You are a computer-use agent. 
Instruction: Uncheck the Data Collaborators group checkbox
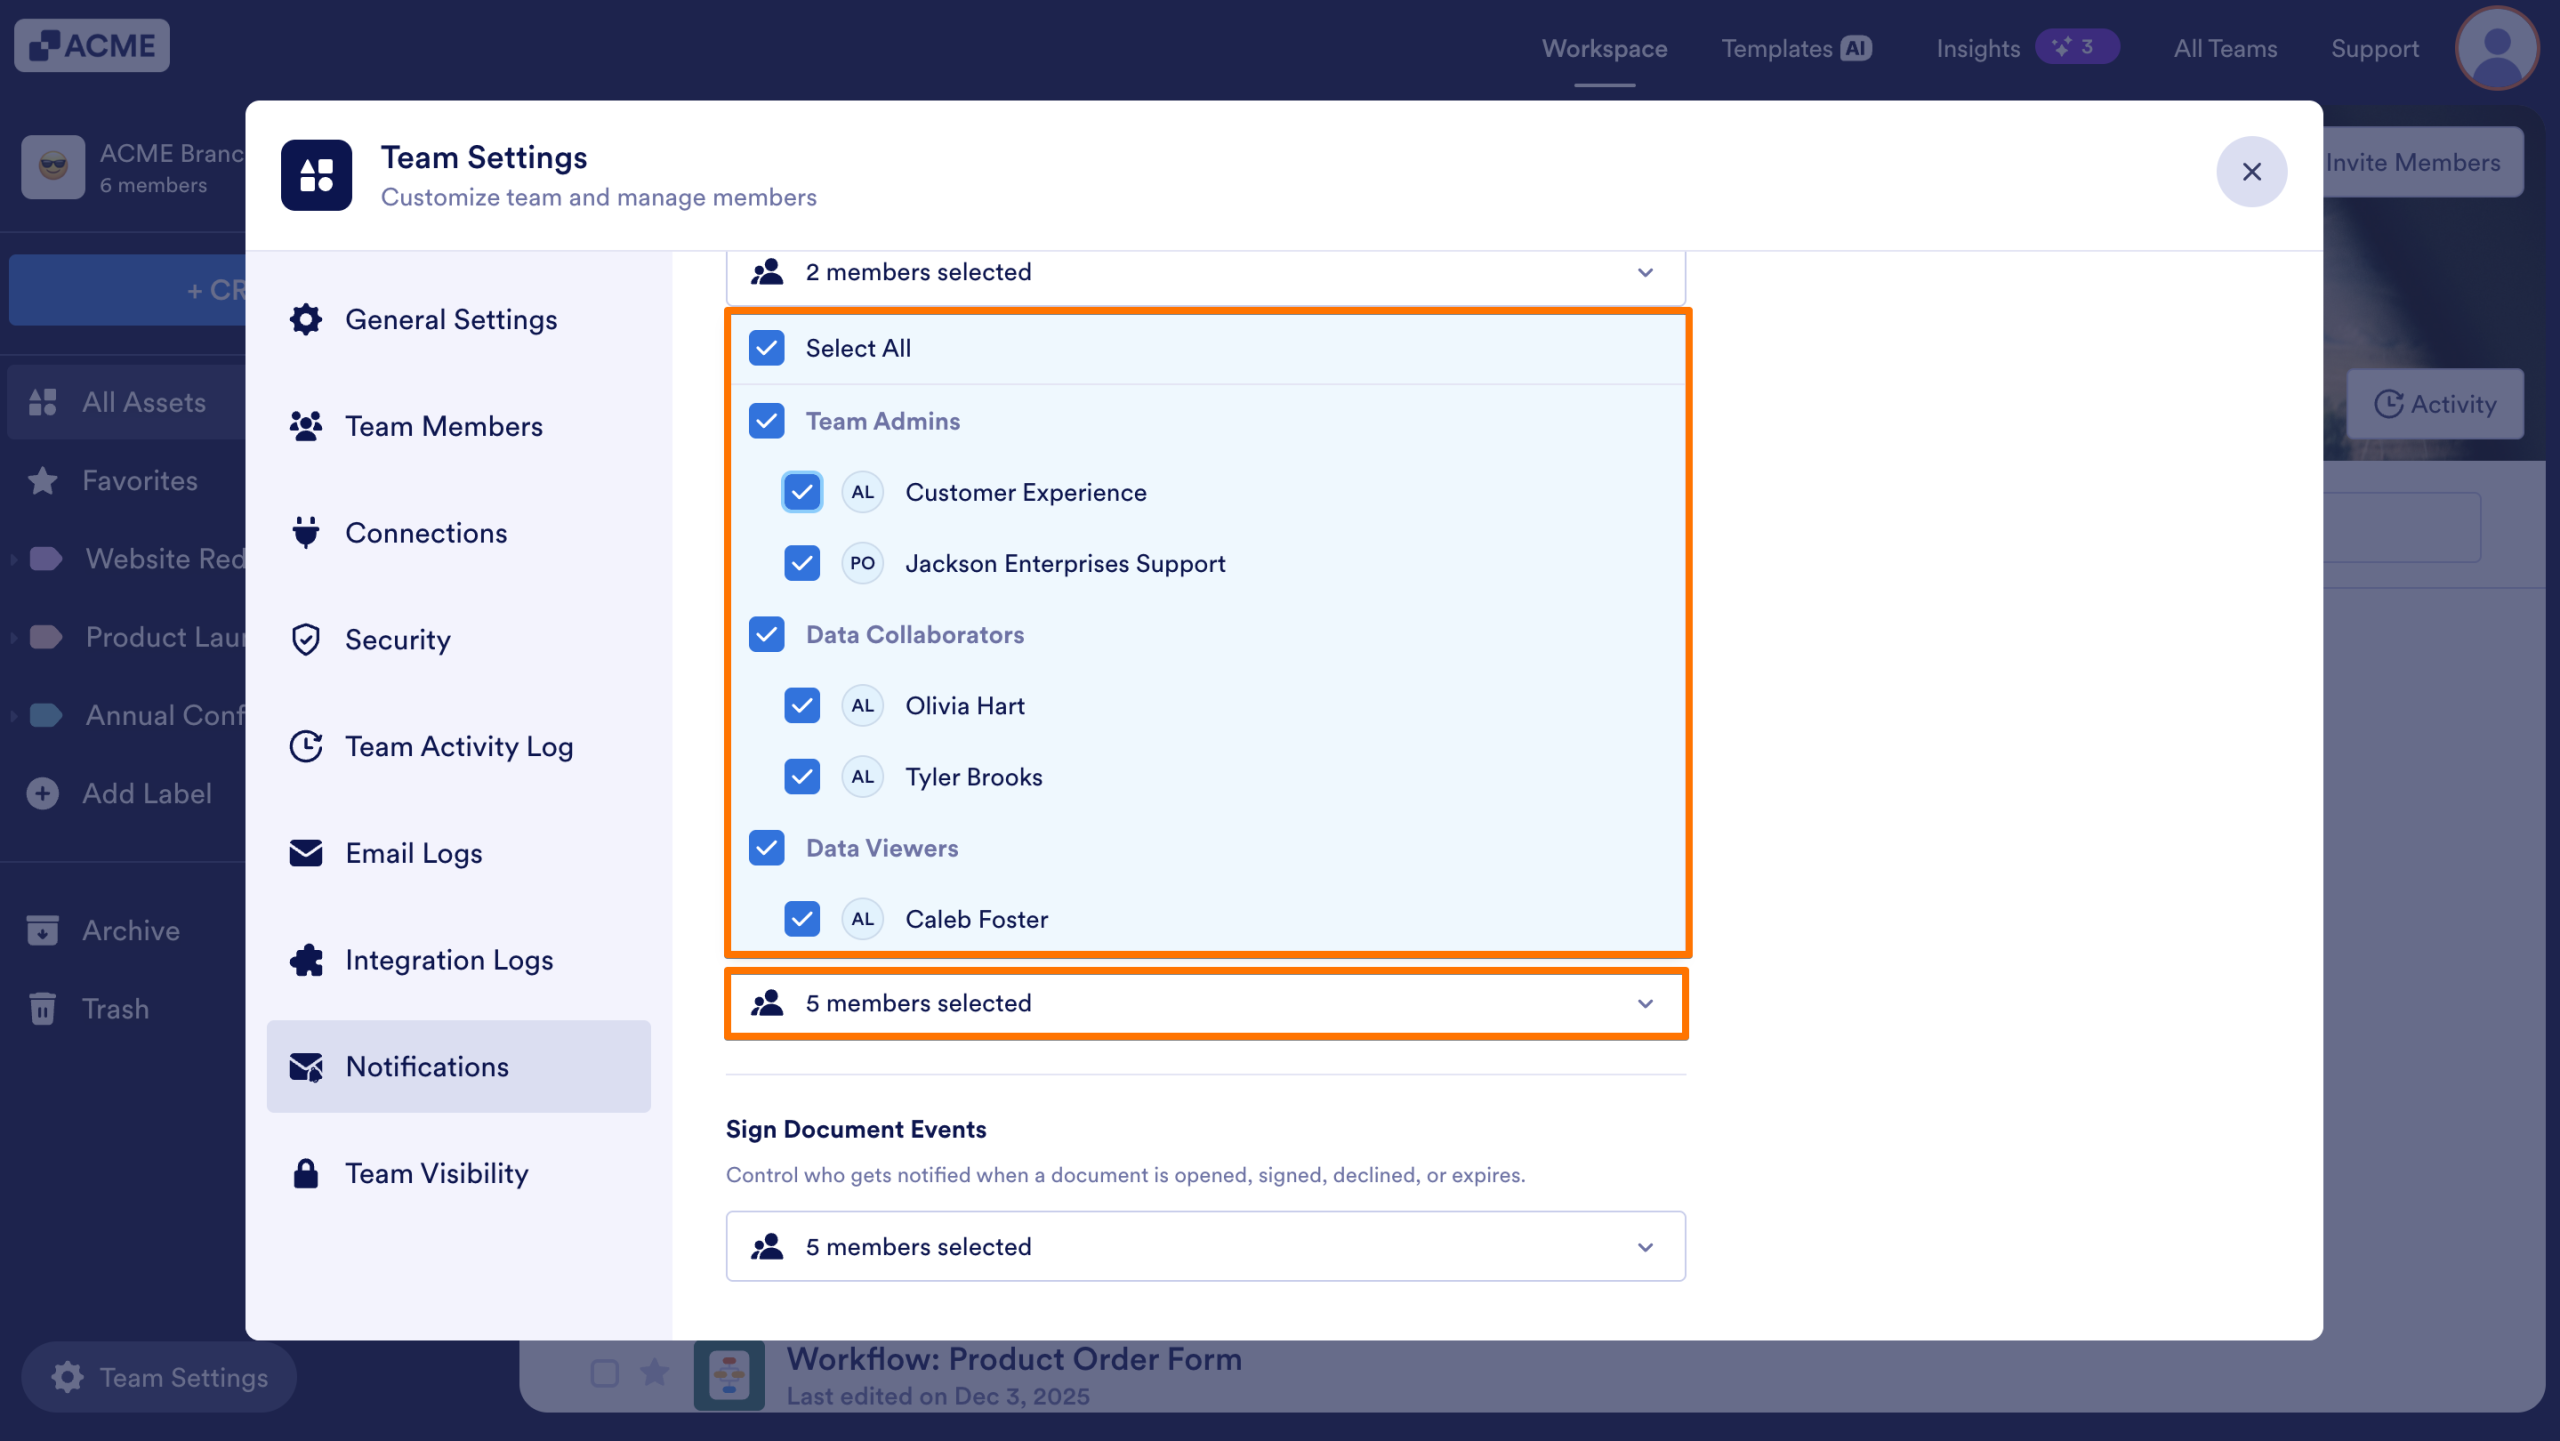(767, 635)
